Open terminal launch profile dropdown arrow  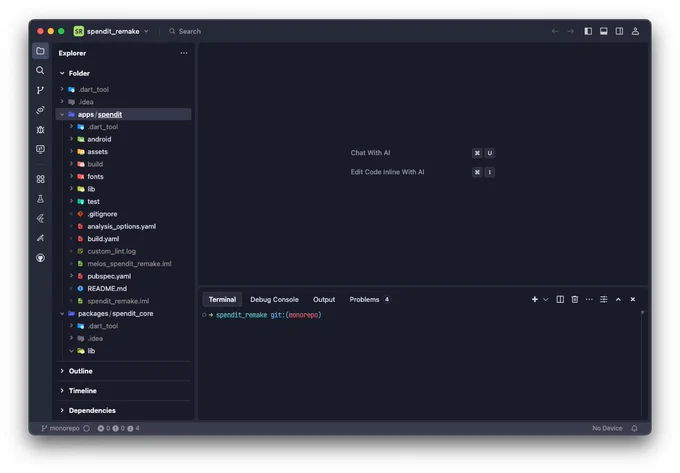[546, 300]
